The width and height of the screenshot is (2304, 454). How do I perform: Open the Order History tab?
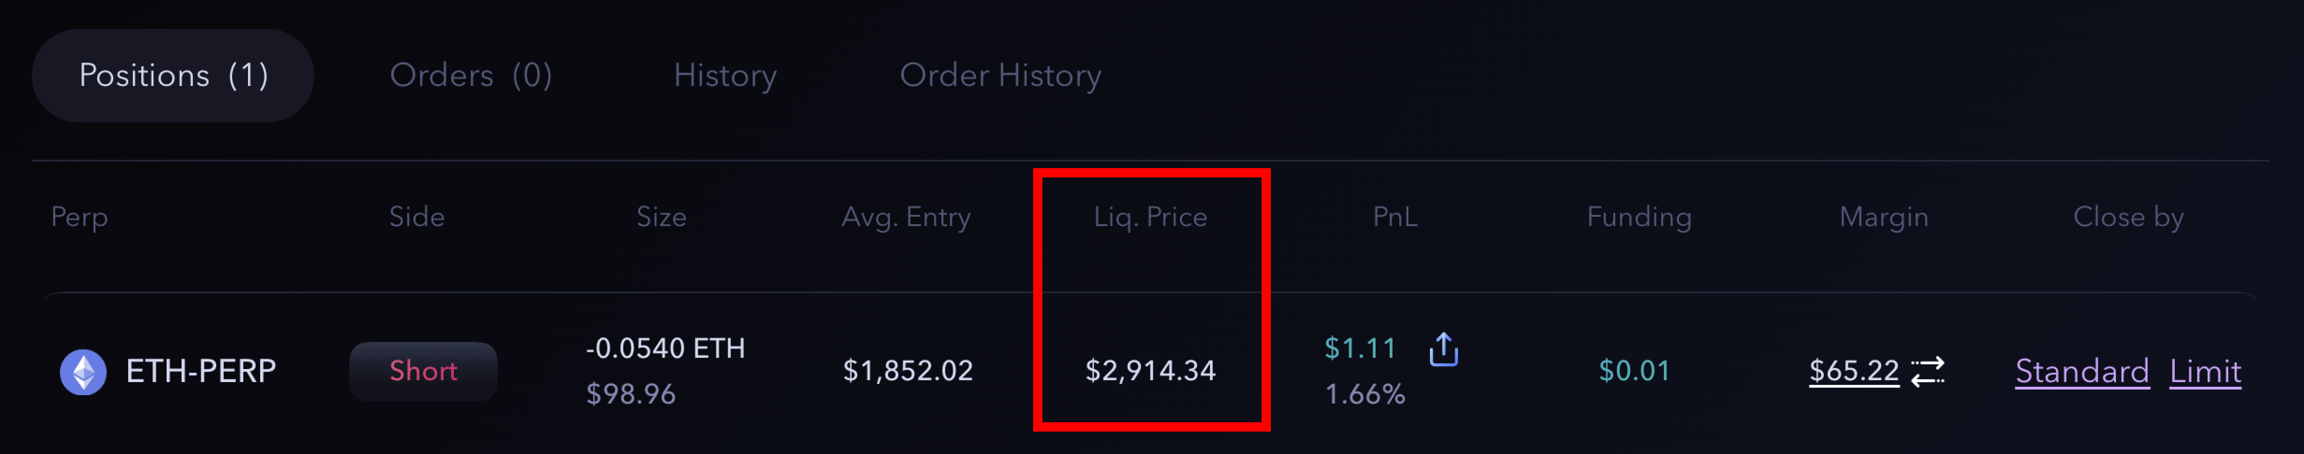(x=1000, y=76)
